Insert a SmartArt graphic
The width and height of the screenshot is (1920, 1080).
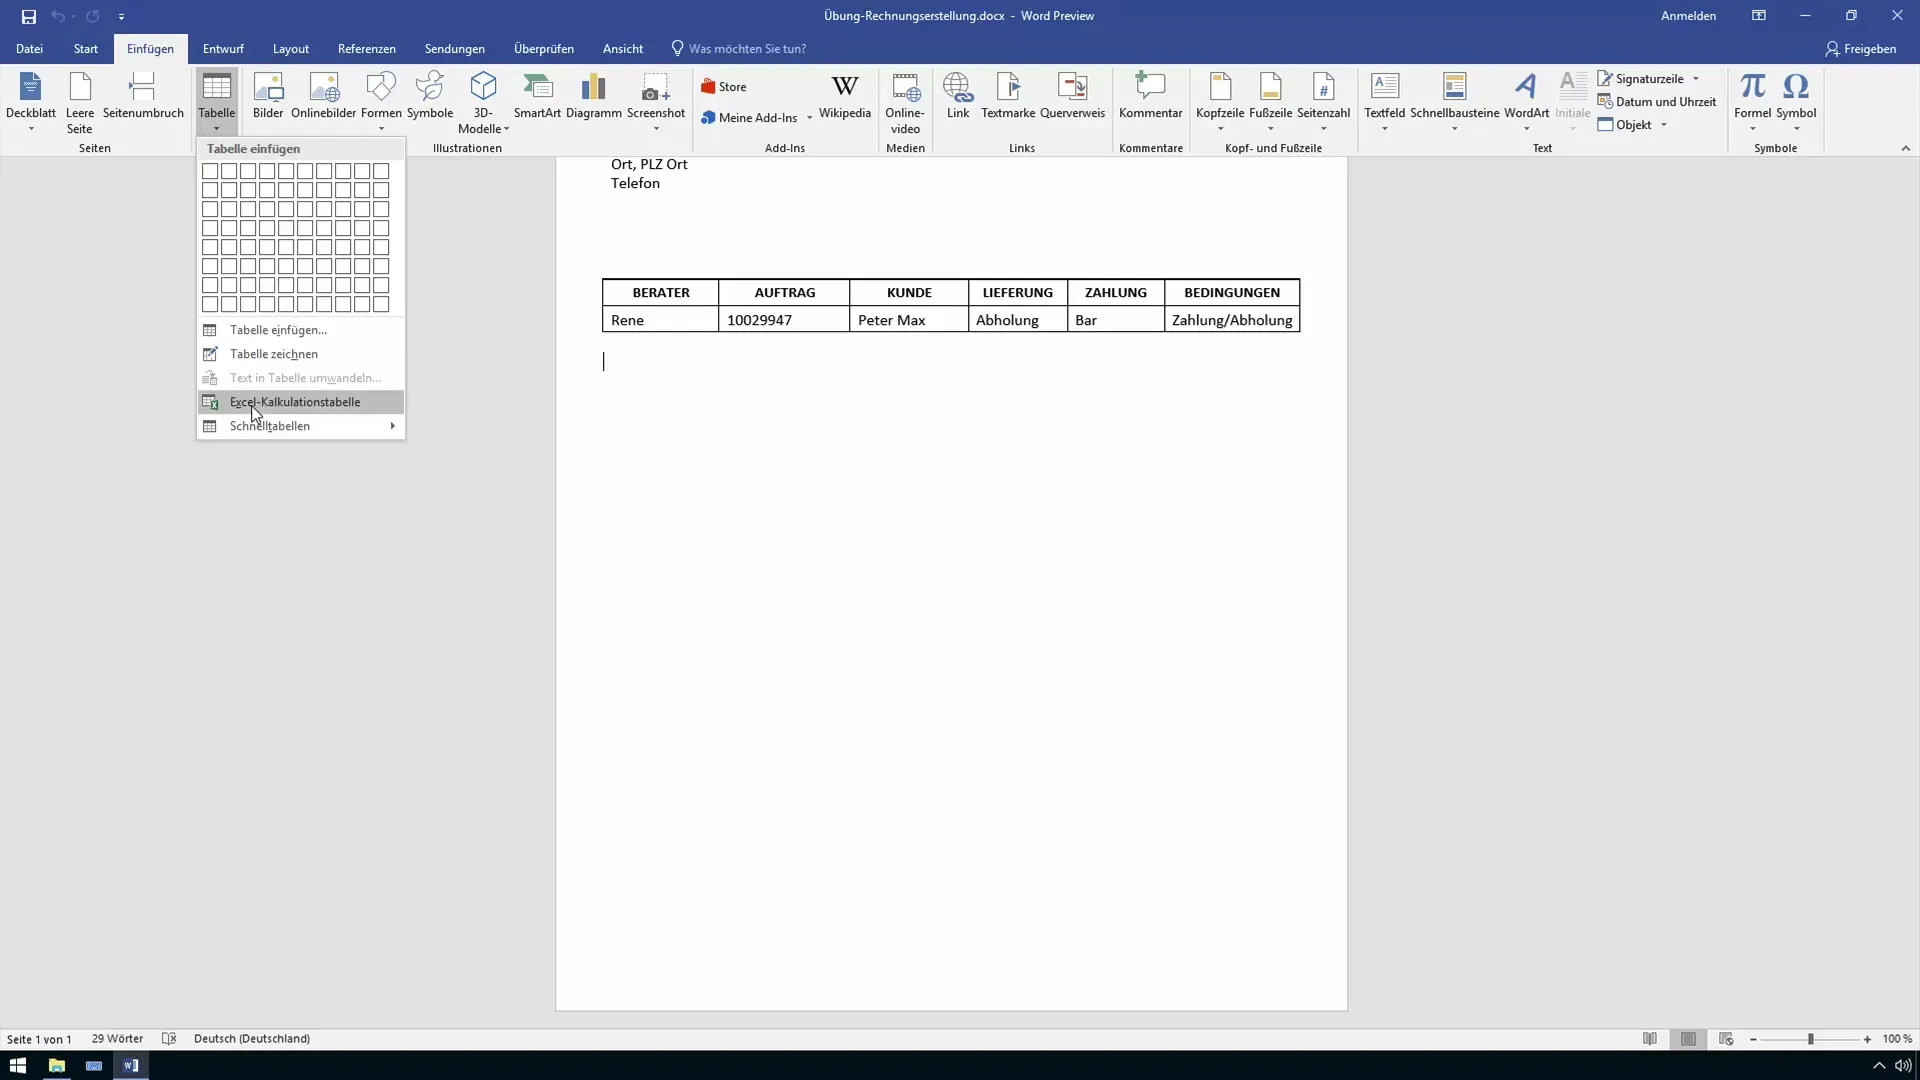coord(537,97)
